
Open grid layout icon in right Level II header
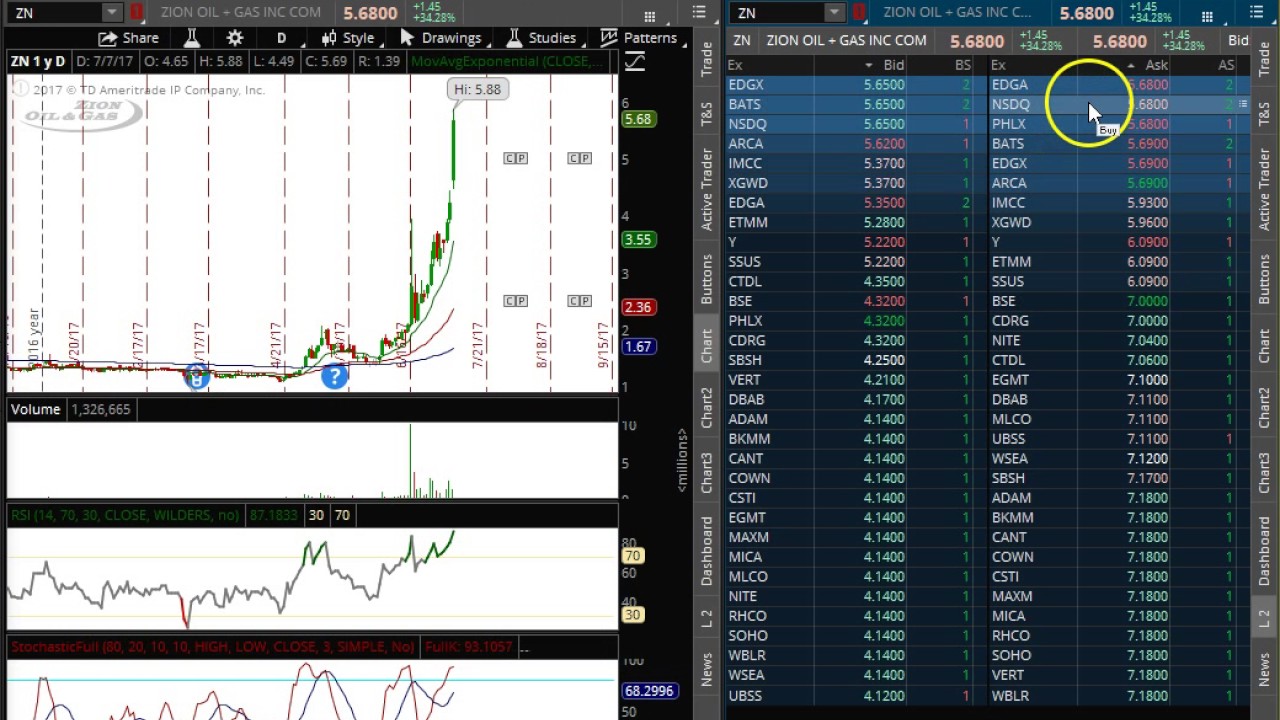click(1207, 16)
